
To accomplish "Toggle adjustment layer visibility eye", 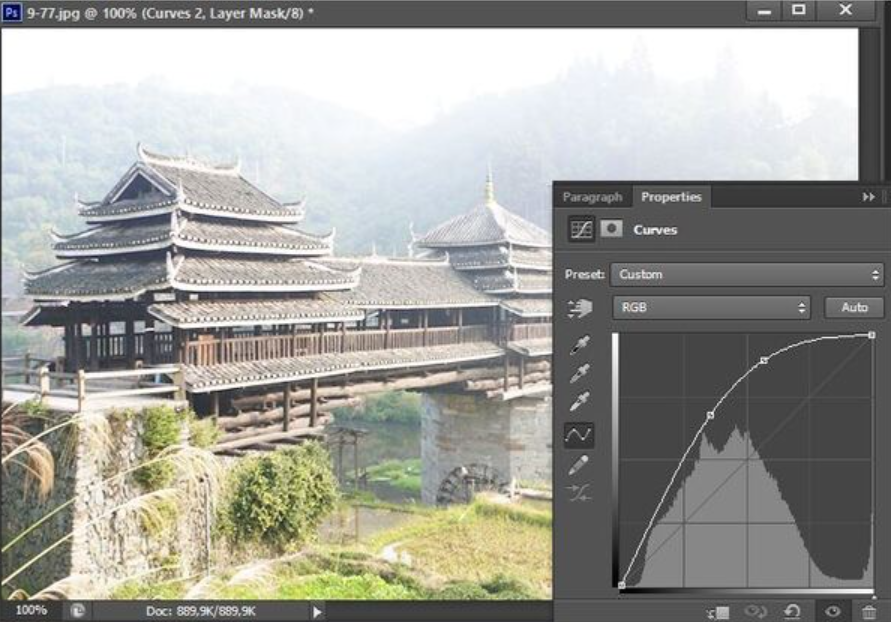I will click(833, 612).
